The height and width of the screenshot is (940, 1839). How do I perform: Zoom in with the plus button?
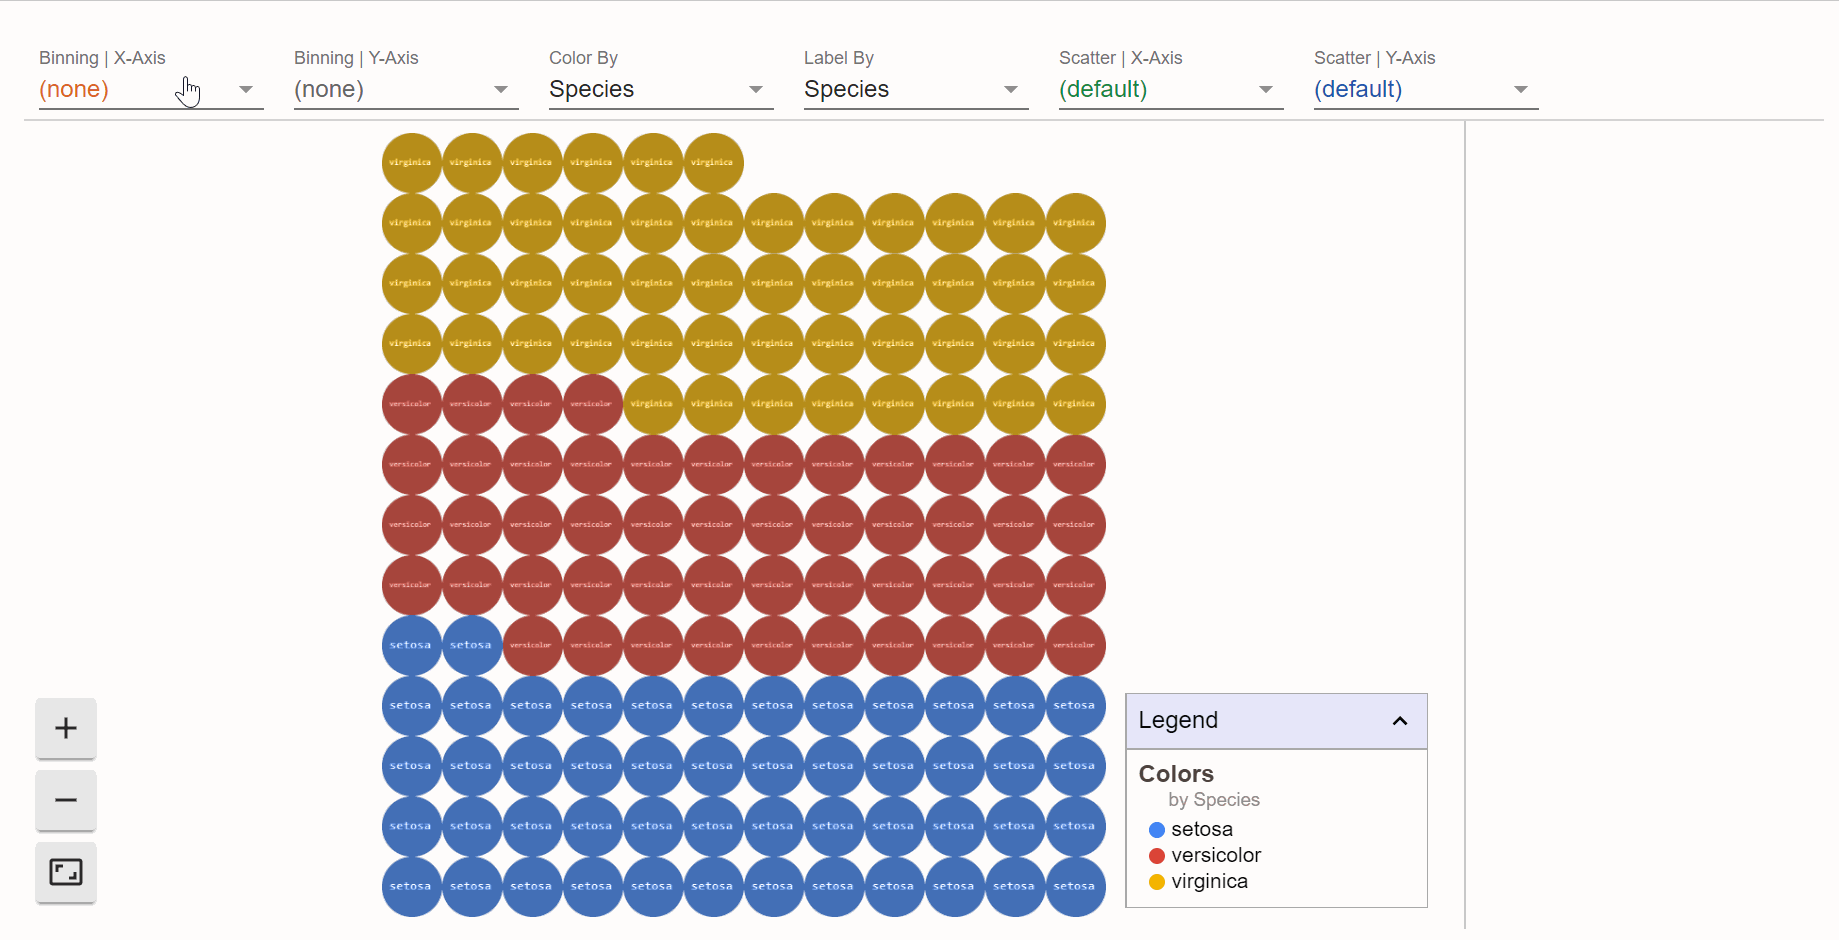(66, 728)
